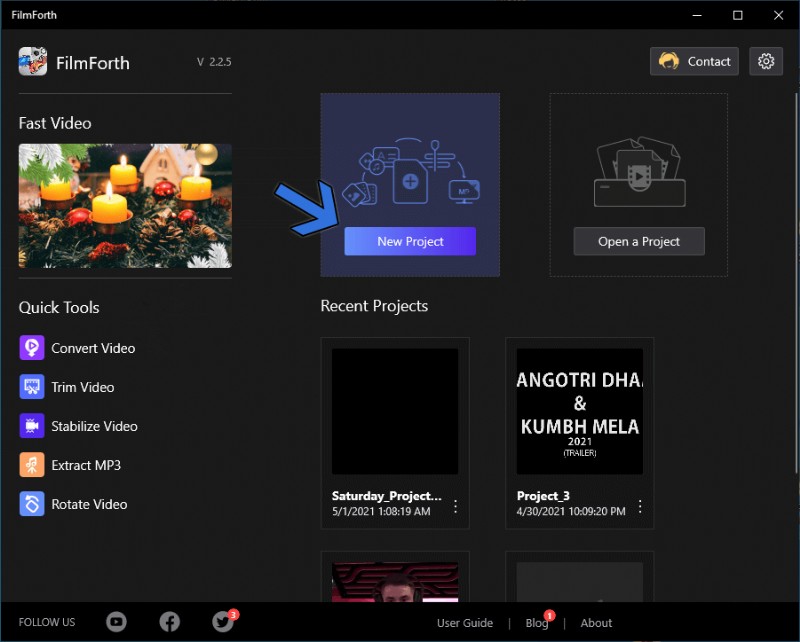Image resolution: width=800 pixels, height=642 pixels.
Task: Click the FilmForth app logo
Action: [33, 61]
